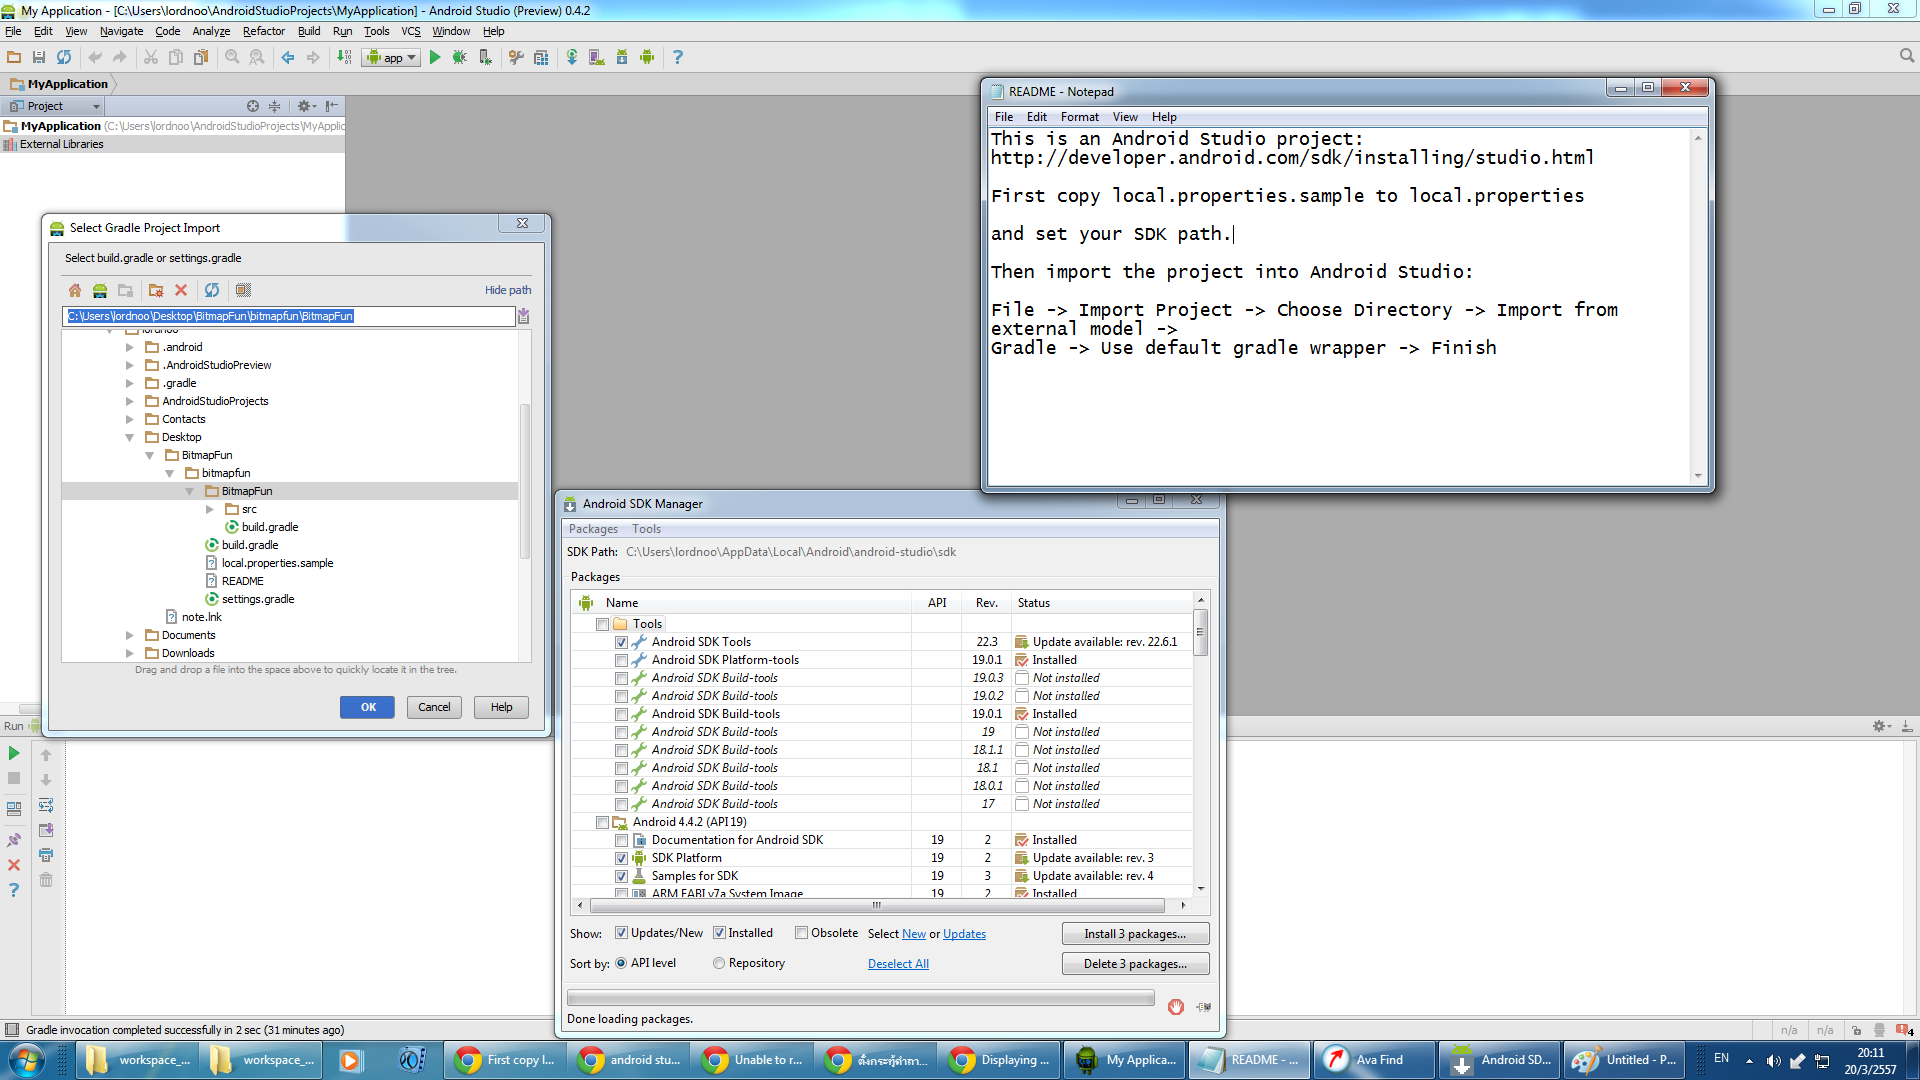Screen dimensions: 1920x1080
Task: Toggle Android SDK Tools checkbox
Action: 621,642
